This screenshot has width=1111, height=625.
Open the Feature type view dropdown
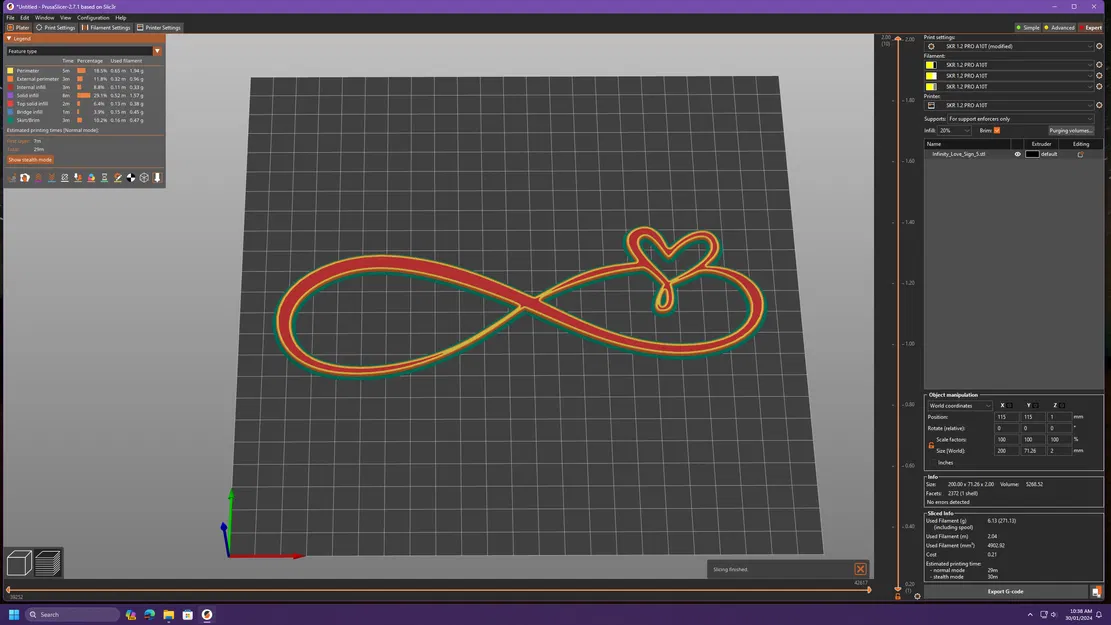(84, 51)
